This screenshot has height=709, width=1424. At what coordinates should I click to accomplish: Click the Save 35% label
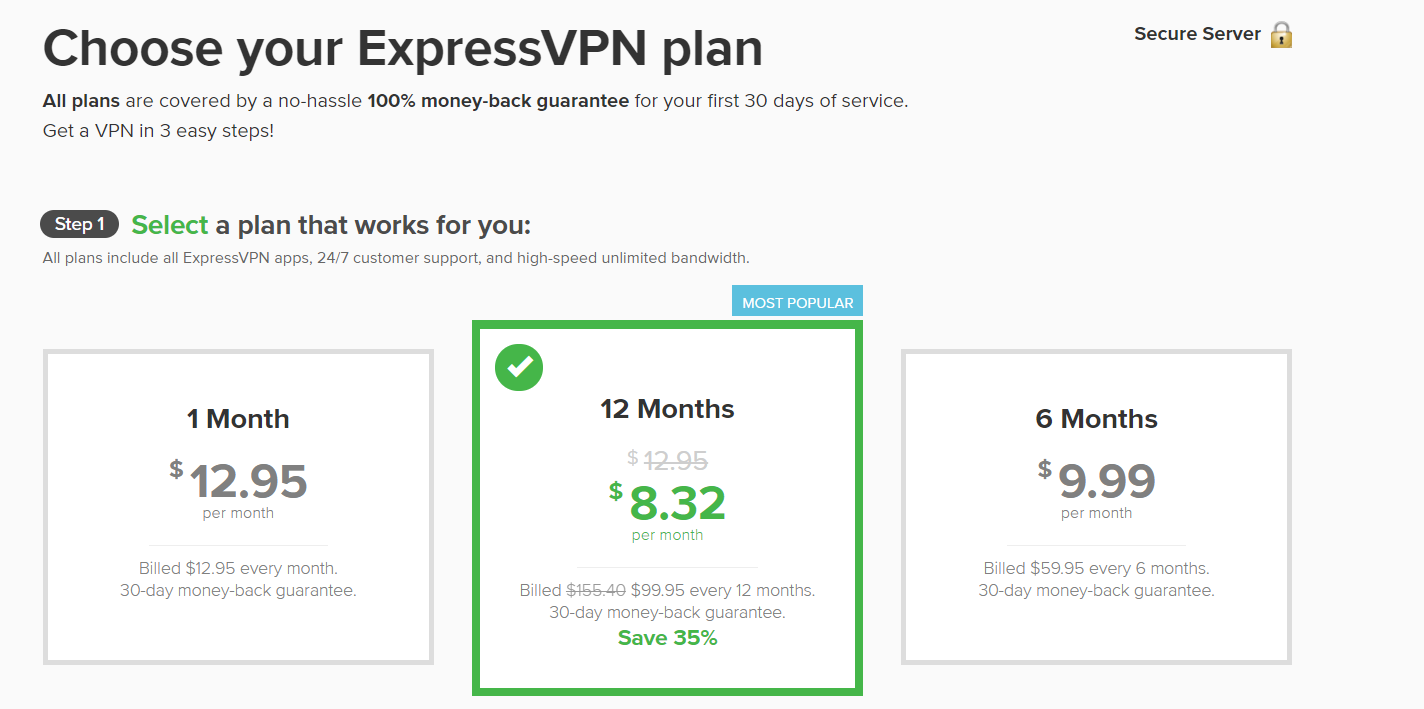[x=667, y=638]
